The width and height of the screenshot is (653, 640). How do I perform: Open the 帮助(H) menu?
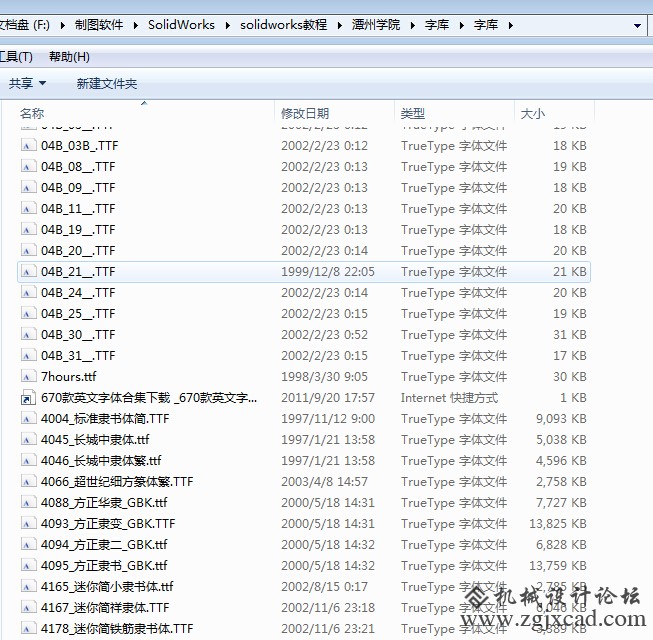tap(69, 57)
